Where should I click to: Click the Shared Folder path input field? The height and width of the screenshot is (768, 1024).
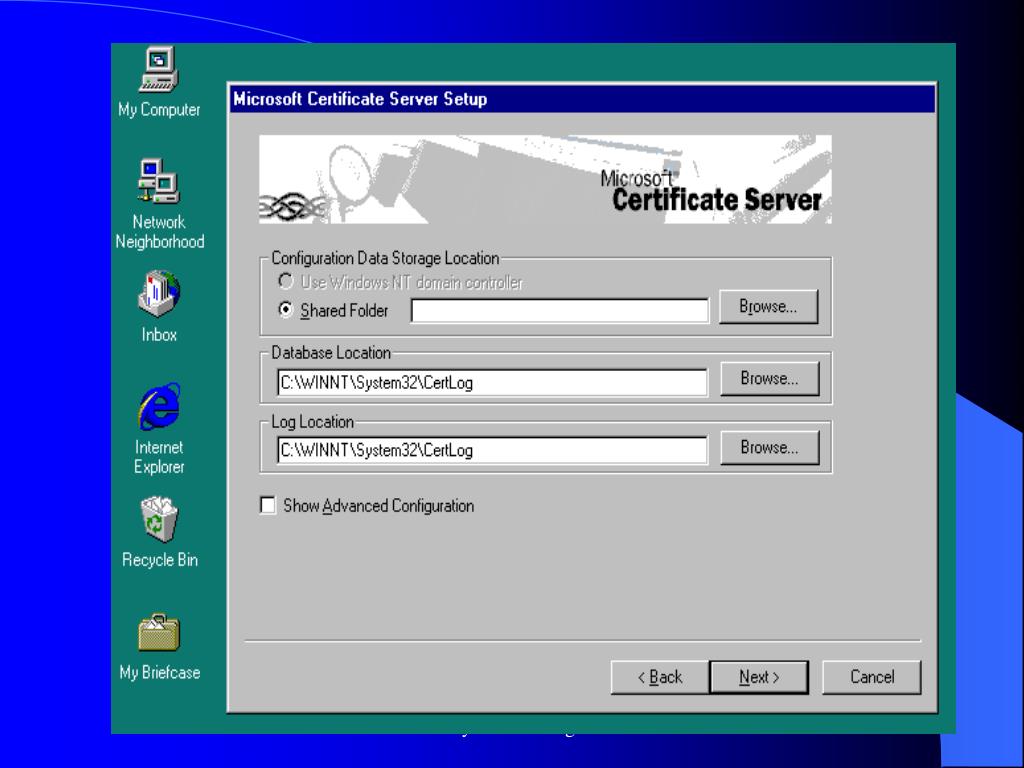pyautogui.click(x=560, y=310)
